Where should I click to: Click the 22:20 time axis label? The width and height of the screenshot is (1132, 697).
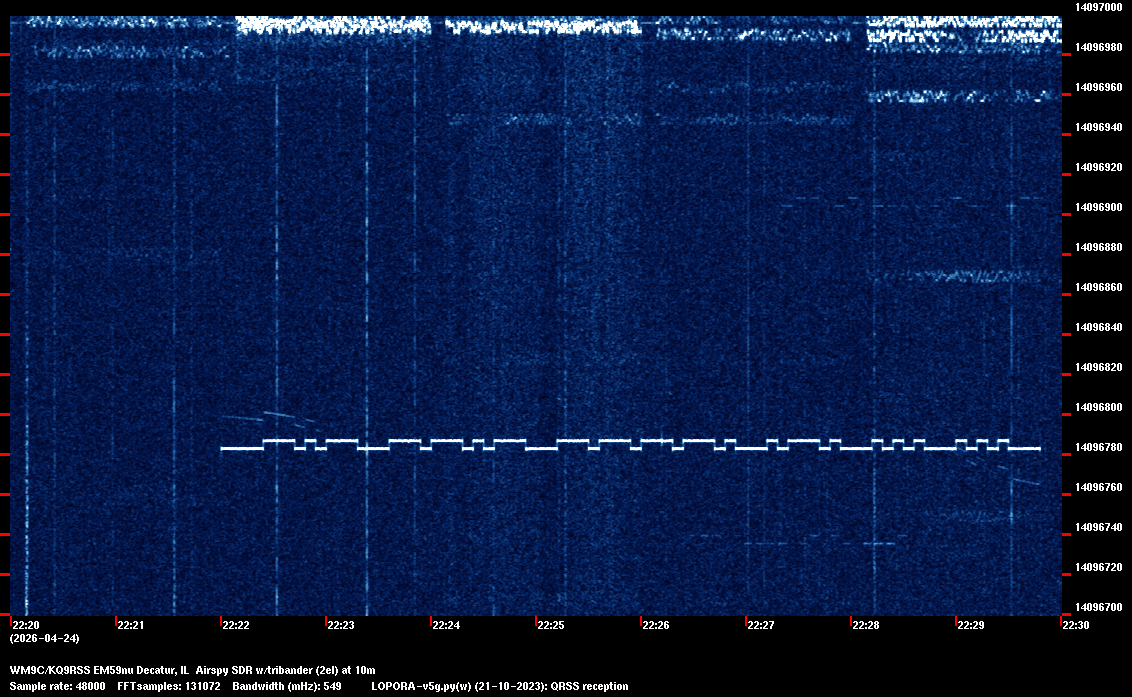pyautogui.click(x=25, y=626)
